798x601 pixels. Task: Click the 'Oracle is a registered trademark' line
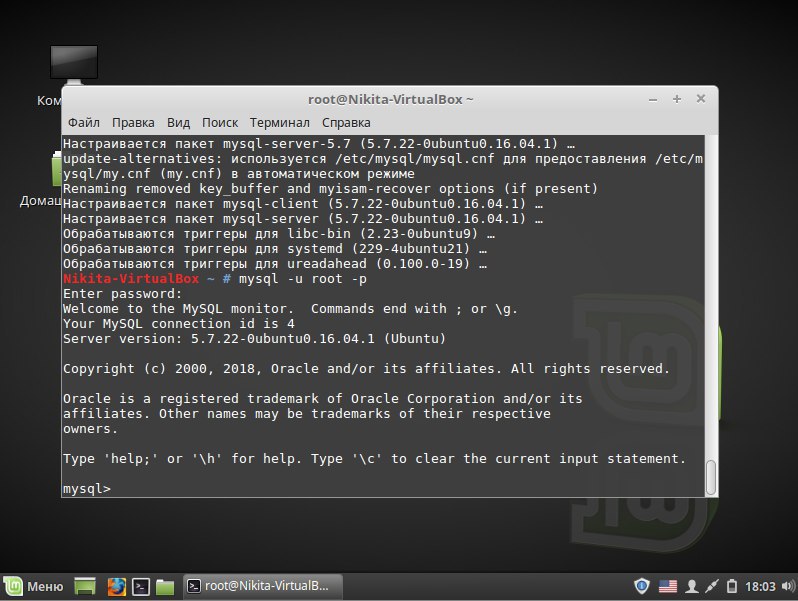[323, 399]
